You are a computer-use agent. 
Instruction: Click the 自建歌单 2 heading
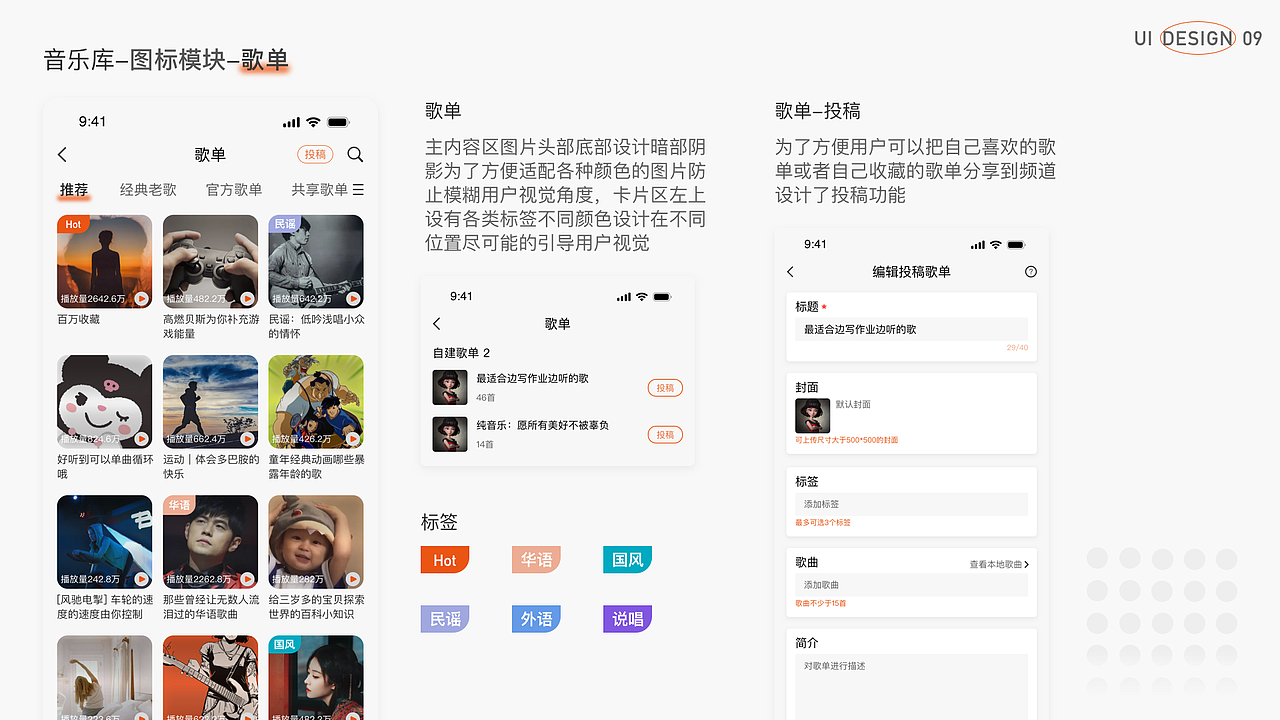462,353
